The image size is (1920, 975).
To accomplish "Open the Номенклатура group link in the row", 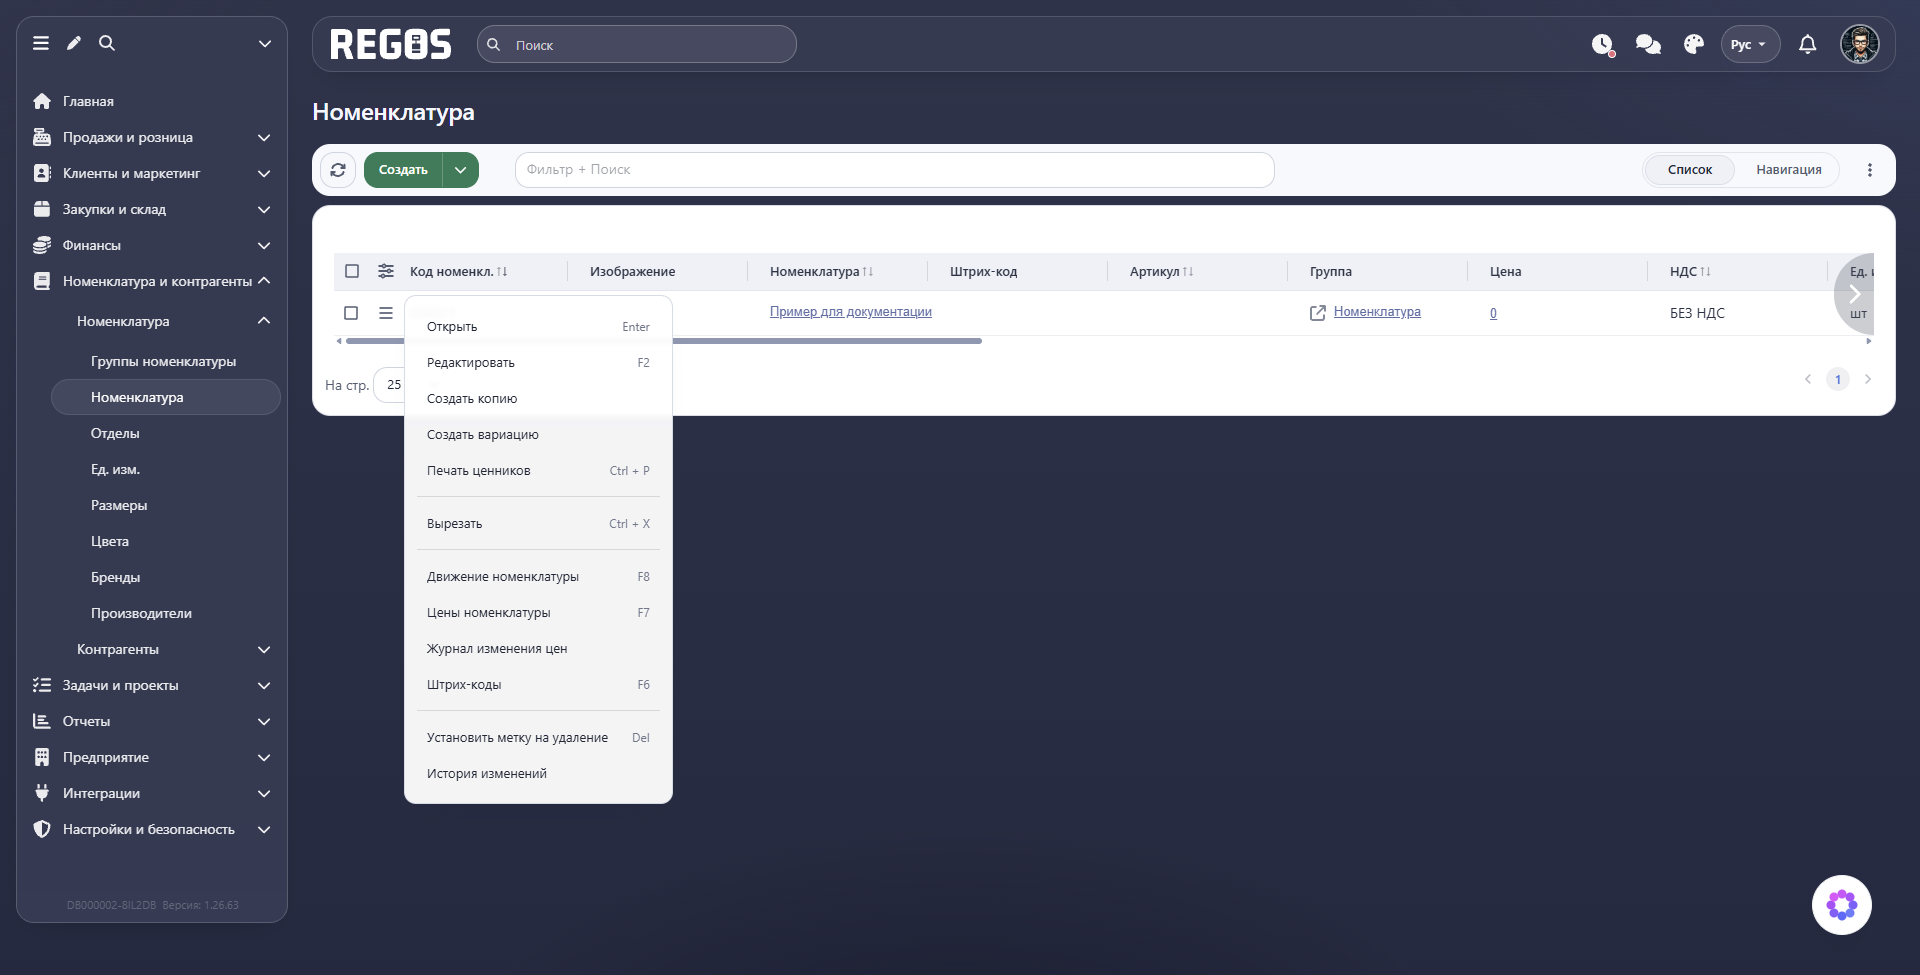I will click(1377, 312).
